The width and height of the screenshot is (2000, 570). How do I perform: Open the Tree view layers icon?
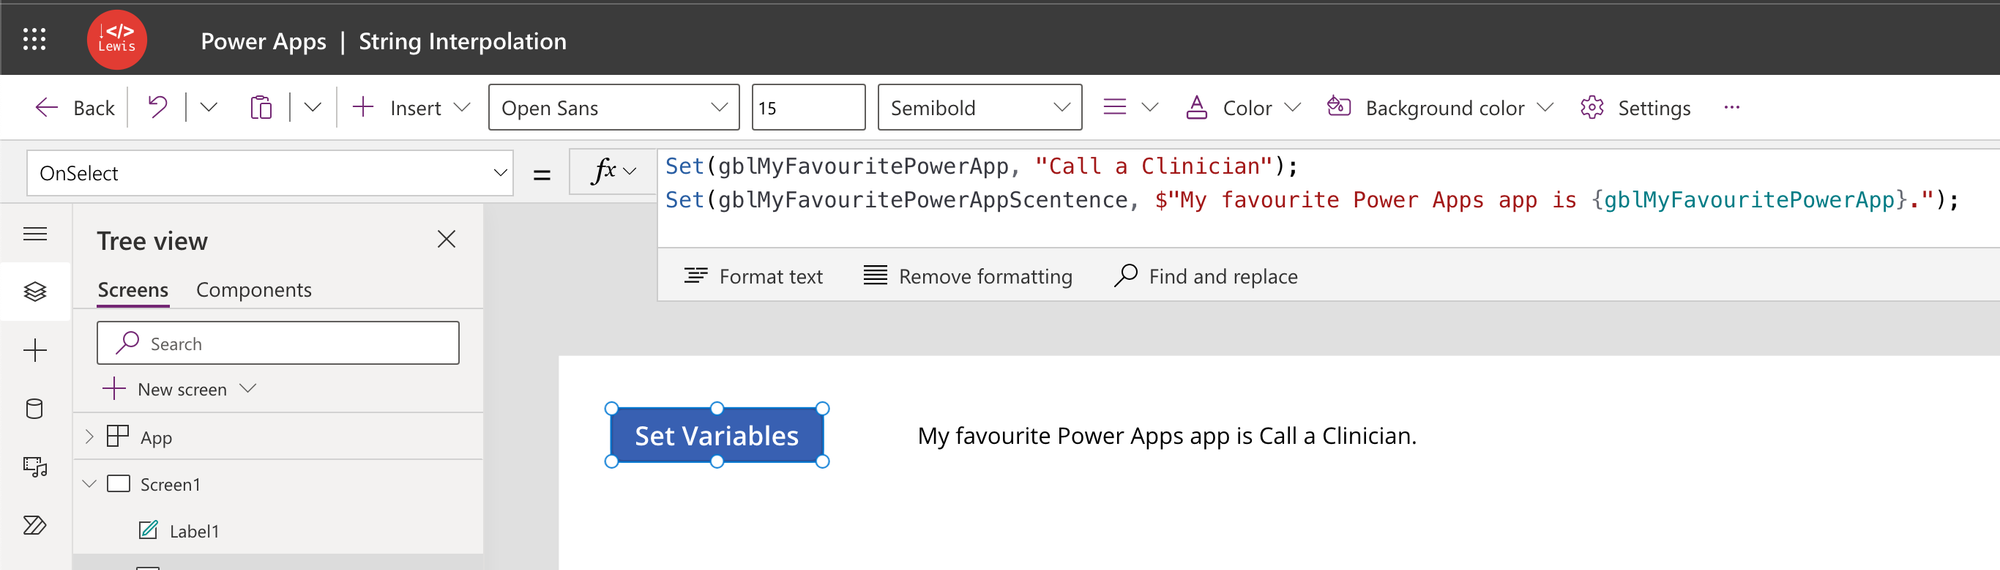coord(35,291)
